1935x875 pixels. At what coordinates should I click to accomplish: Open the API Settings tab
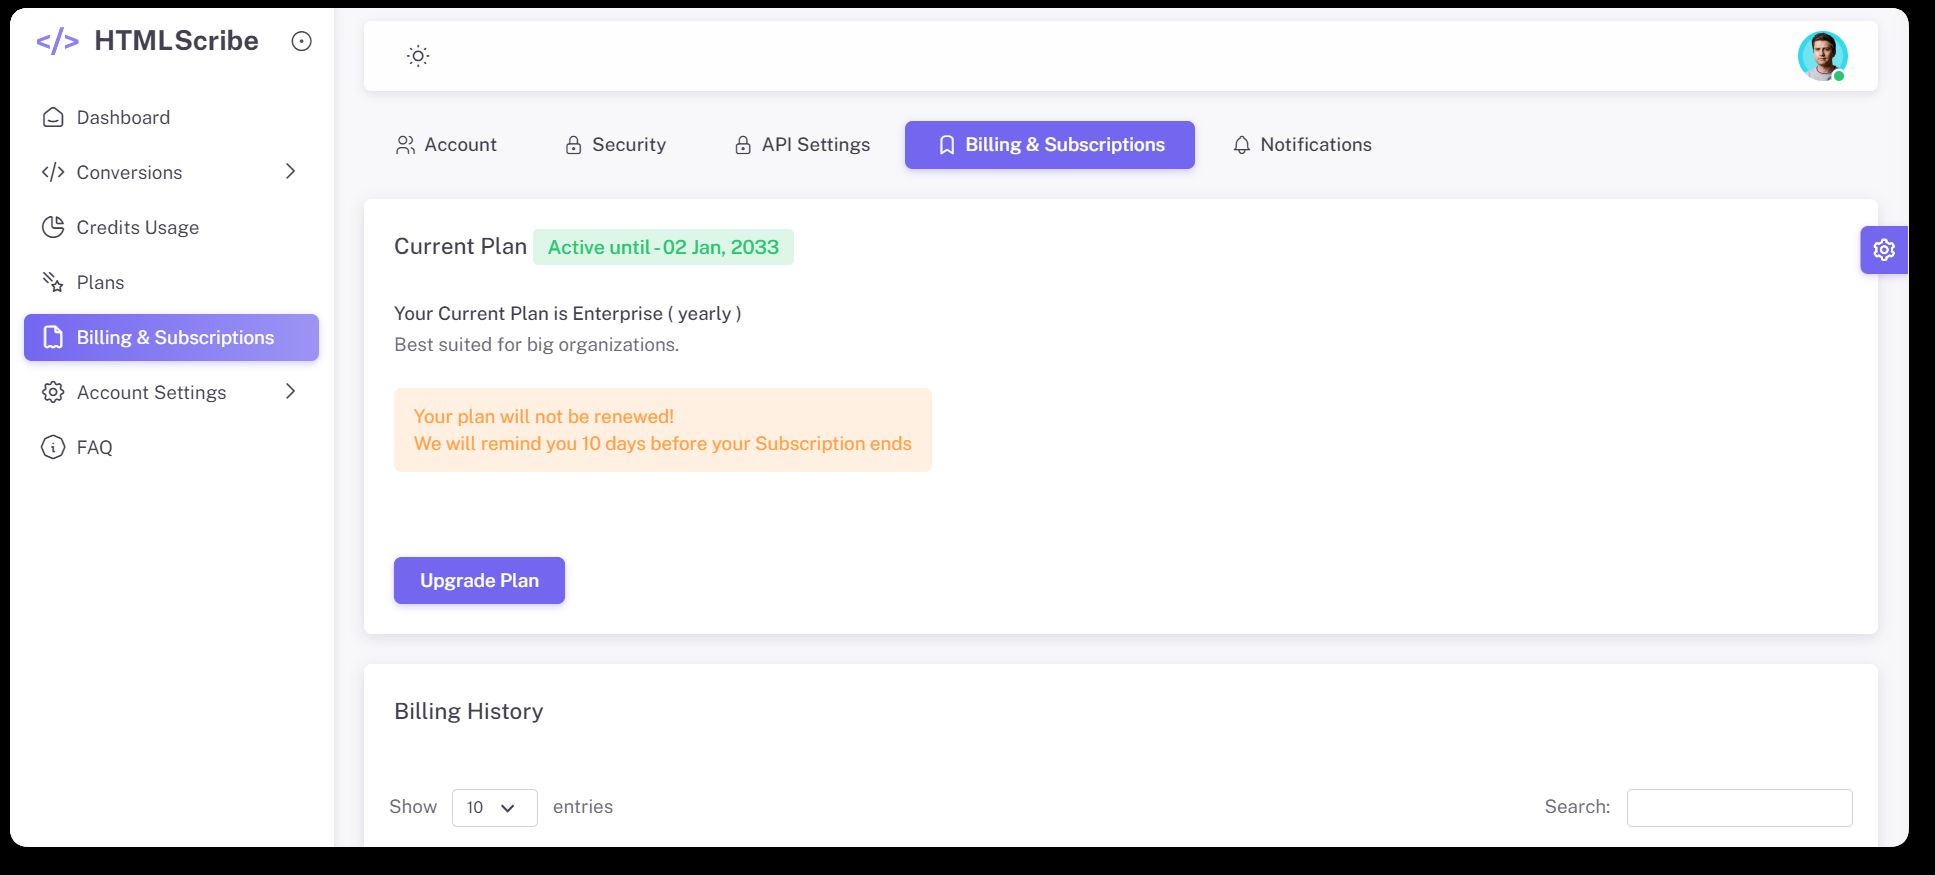(x=802, y=145)
